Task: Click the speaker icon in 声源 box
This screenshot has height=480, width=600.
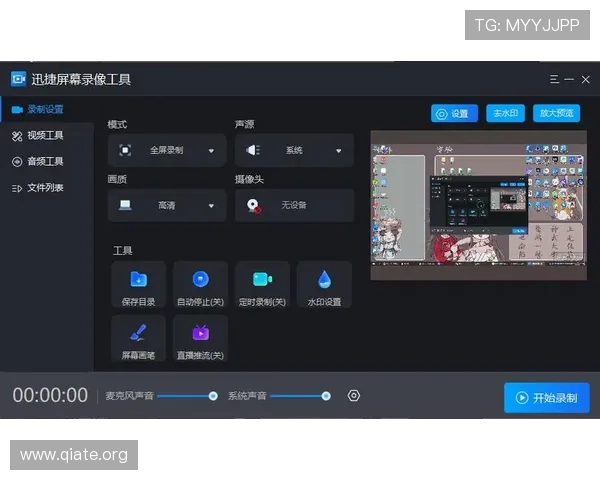Action: pyautogui.click(x=253, y=150)
